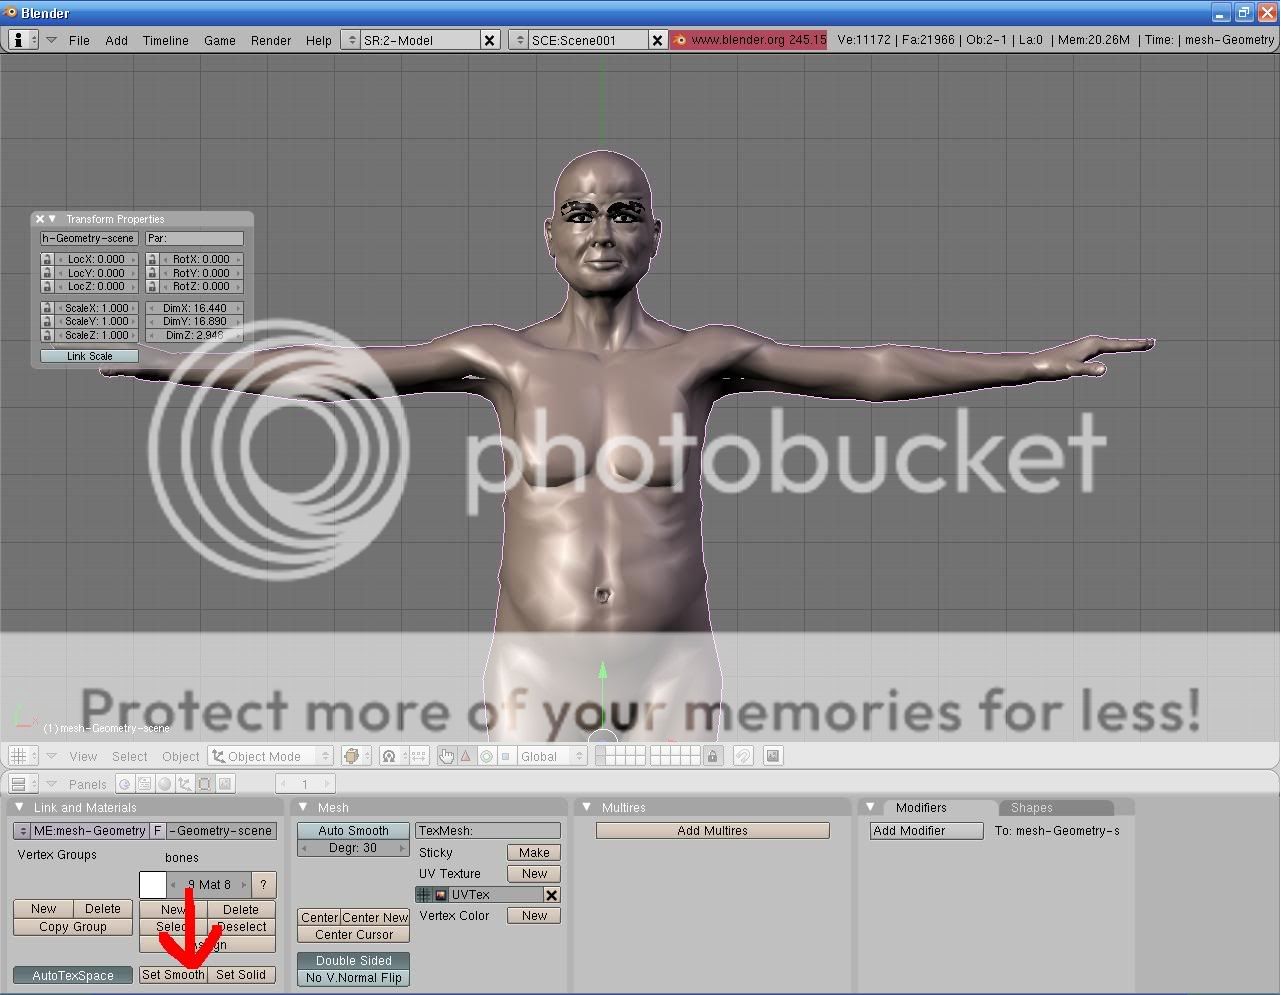Toggle the Auto Smooth option
This screenshot has width=1281, height=995.
(x=353, y=831)
